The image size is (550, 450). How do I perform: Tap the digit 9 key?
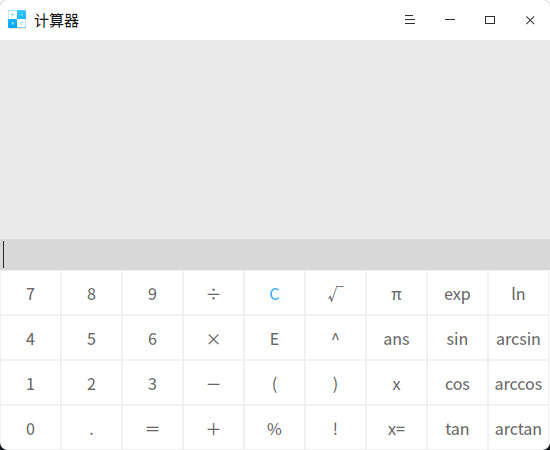[x=152, y=294]
